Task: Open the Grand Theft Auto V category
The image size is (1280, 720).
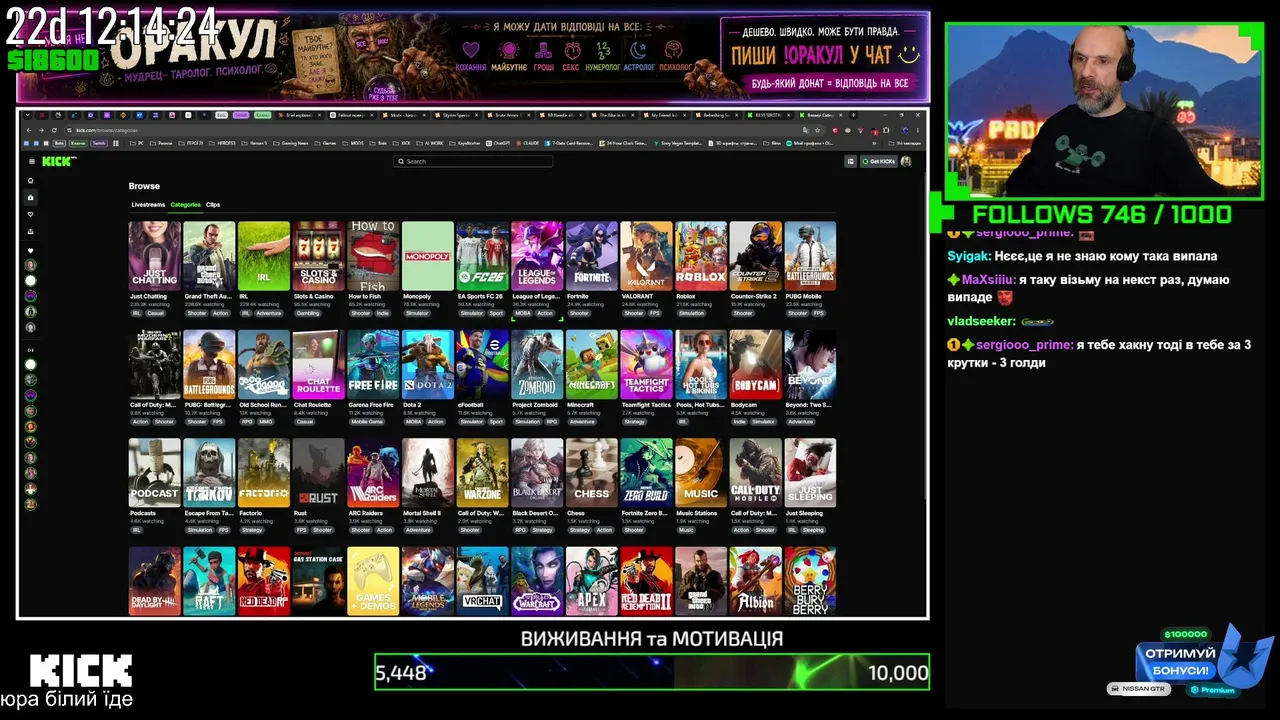Action: [209, 256]
